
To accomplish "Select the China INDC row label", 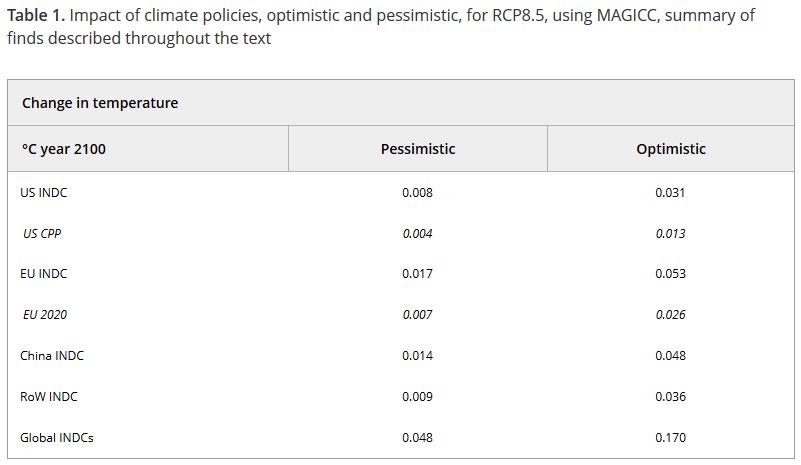I will click(52, 355).
